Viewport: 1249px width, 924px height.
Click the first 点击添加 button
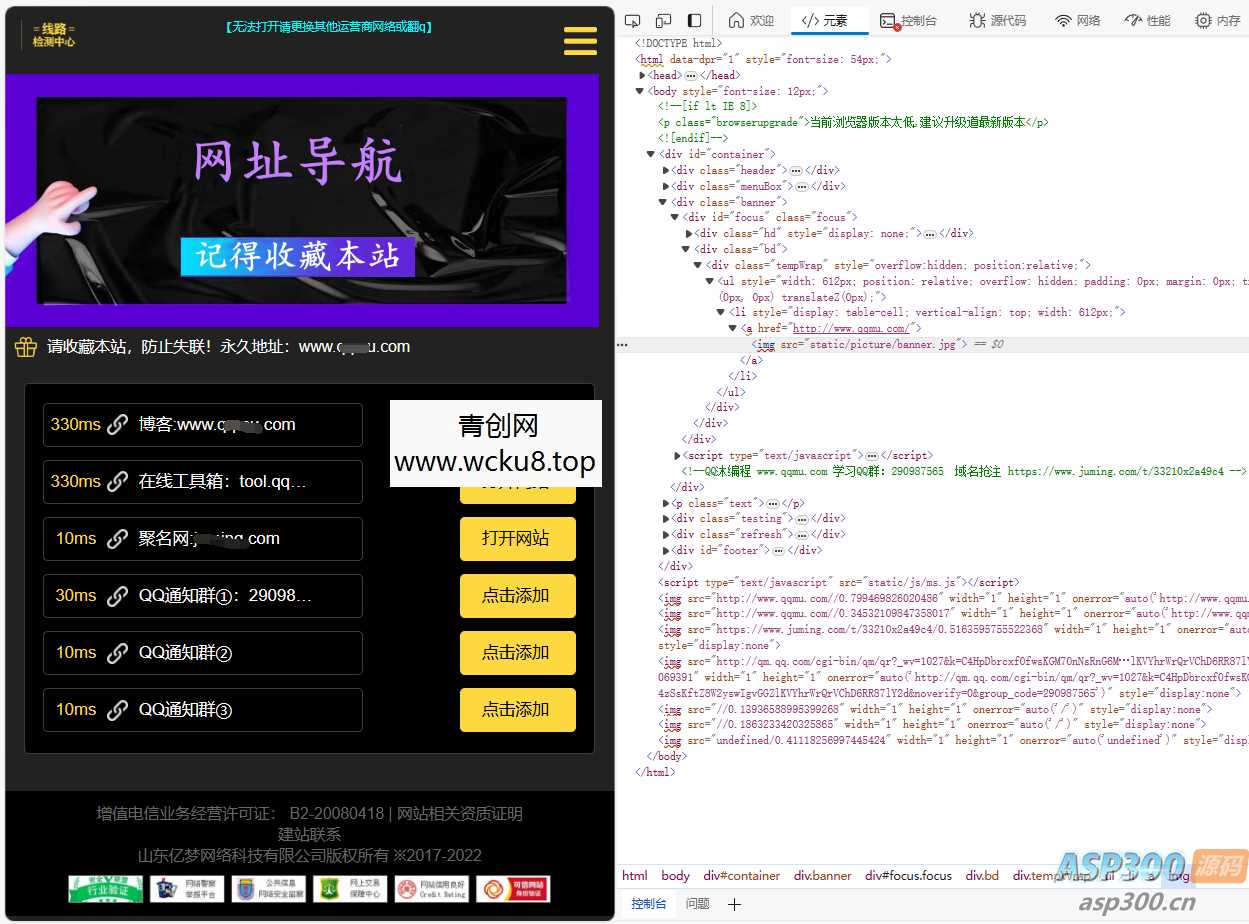[517, 595]
